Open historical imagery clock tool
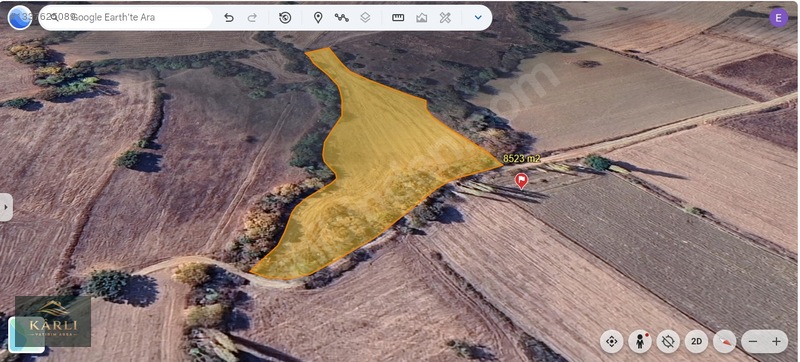Viewport: 800px width, 362px height. pos(285,18)
